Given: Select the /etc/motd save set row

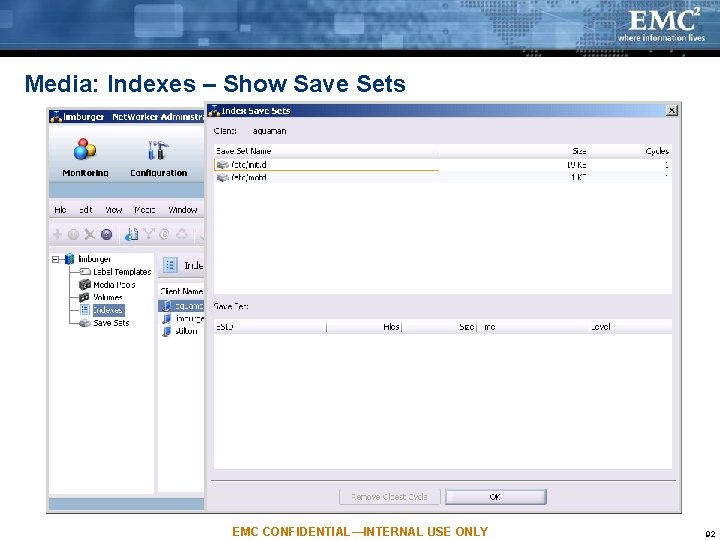Looking at the screenshot, I should (443, 177).
